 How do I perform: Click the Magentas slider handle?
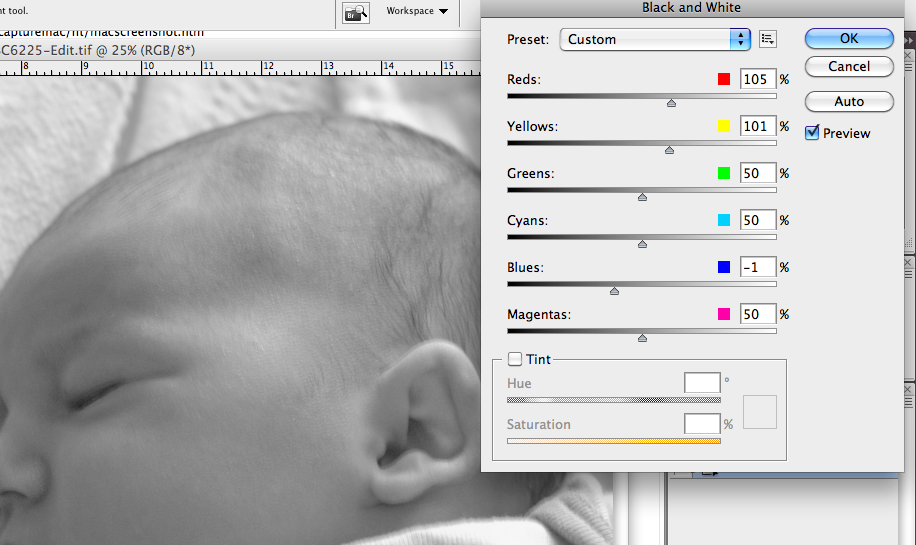[643, 338]
